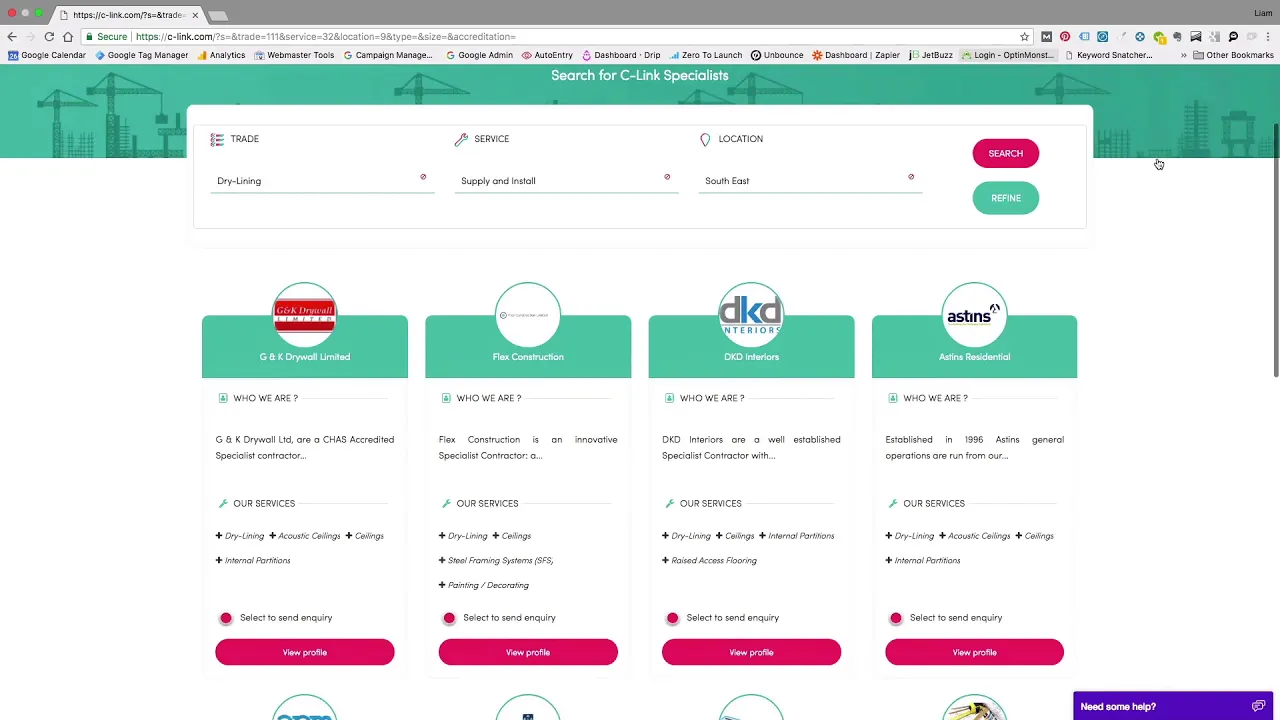Open the Campaign Manager bookmark
Screen dimensions: 1280x720
pos(388,55)
